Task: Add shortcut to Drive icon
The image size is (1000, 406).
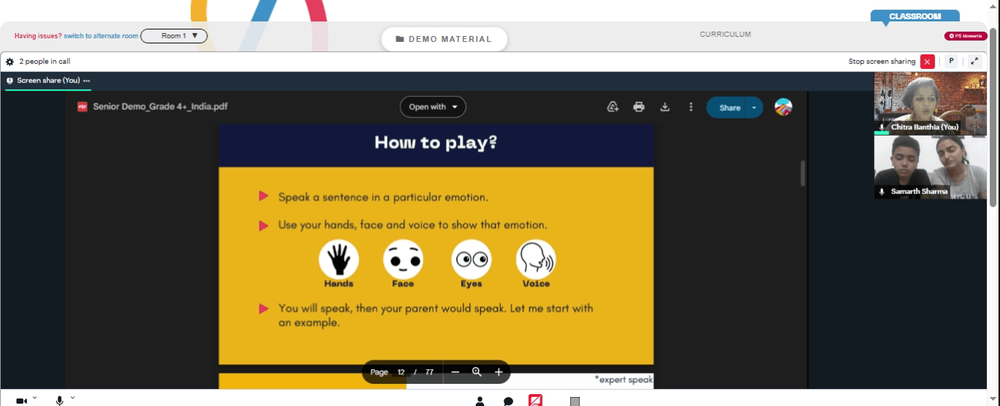Action: 613,107
